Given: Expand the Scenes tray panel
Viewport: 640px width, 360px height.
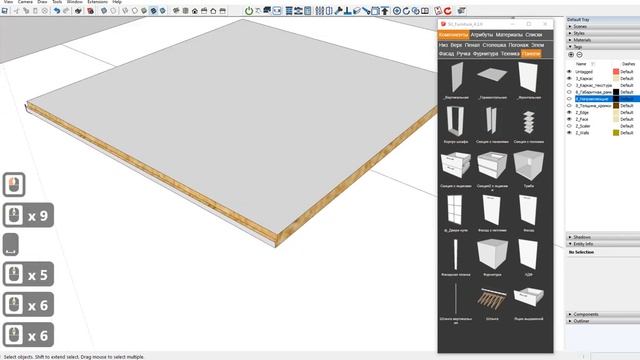Looking at the screenshot, I should [602, 26].
